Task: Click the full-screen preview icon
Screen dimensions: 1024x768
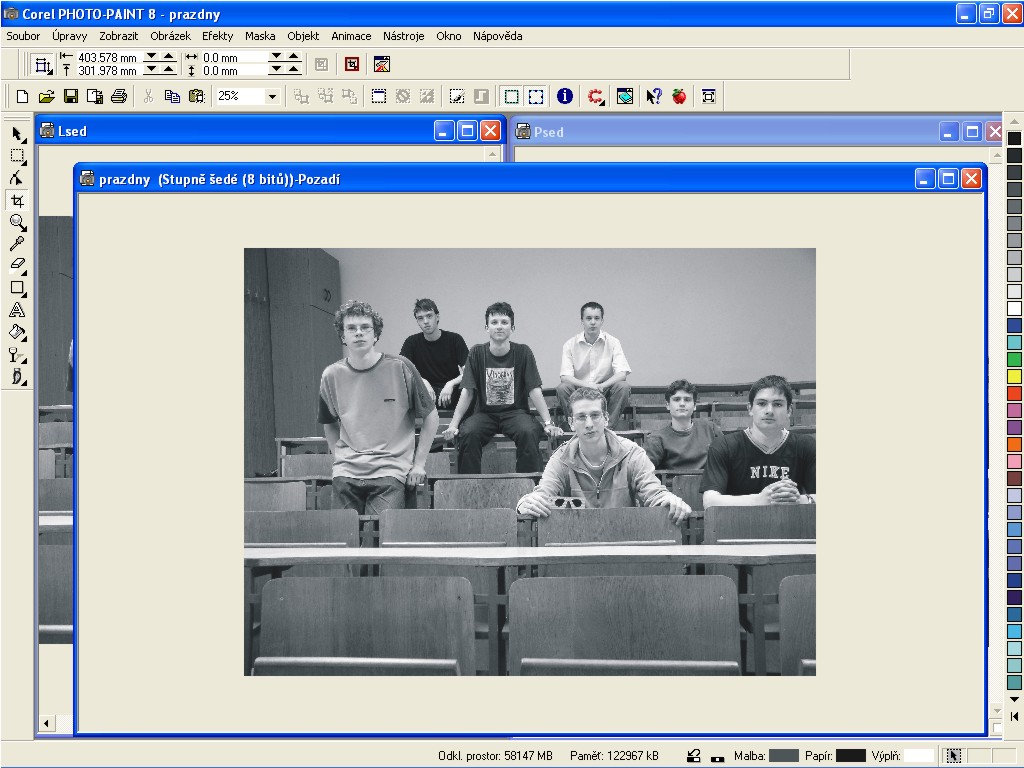Action: point(709,97)
